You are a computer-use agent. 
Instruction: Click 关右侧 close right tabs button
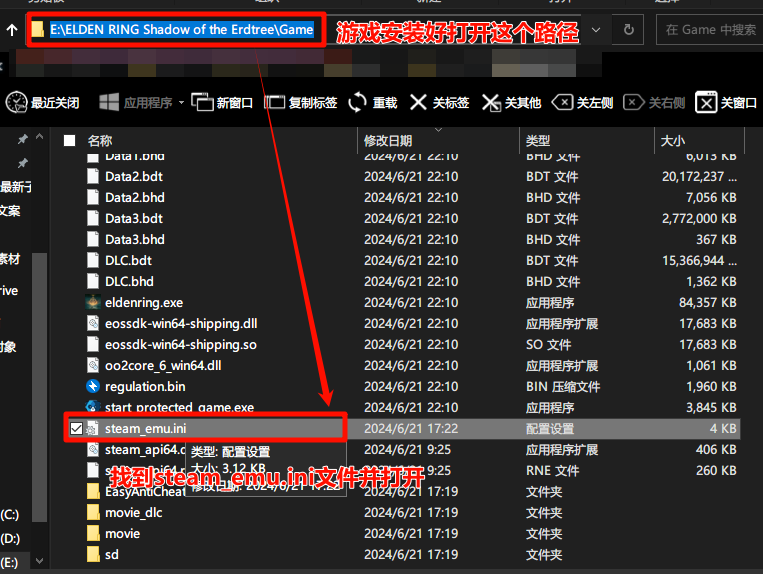coord(654,103)
